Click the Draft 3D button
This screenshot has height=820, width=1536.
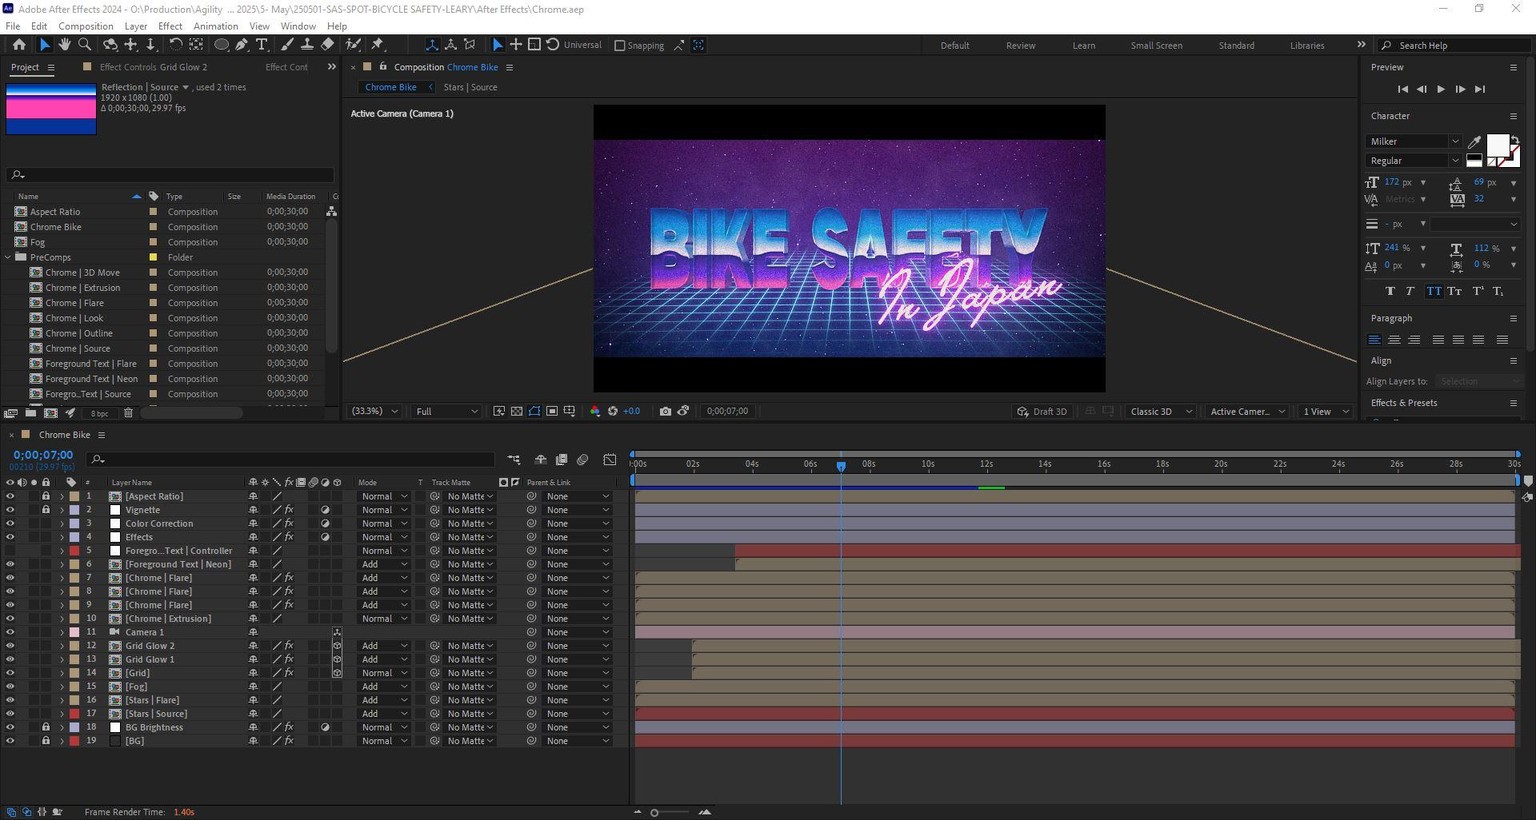tap(1042, 411)
